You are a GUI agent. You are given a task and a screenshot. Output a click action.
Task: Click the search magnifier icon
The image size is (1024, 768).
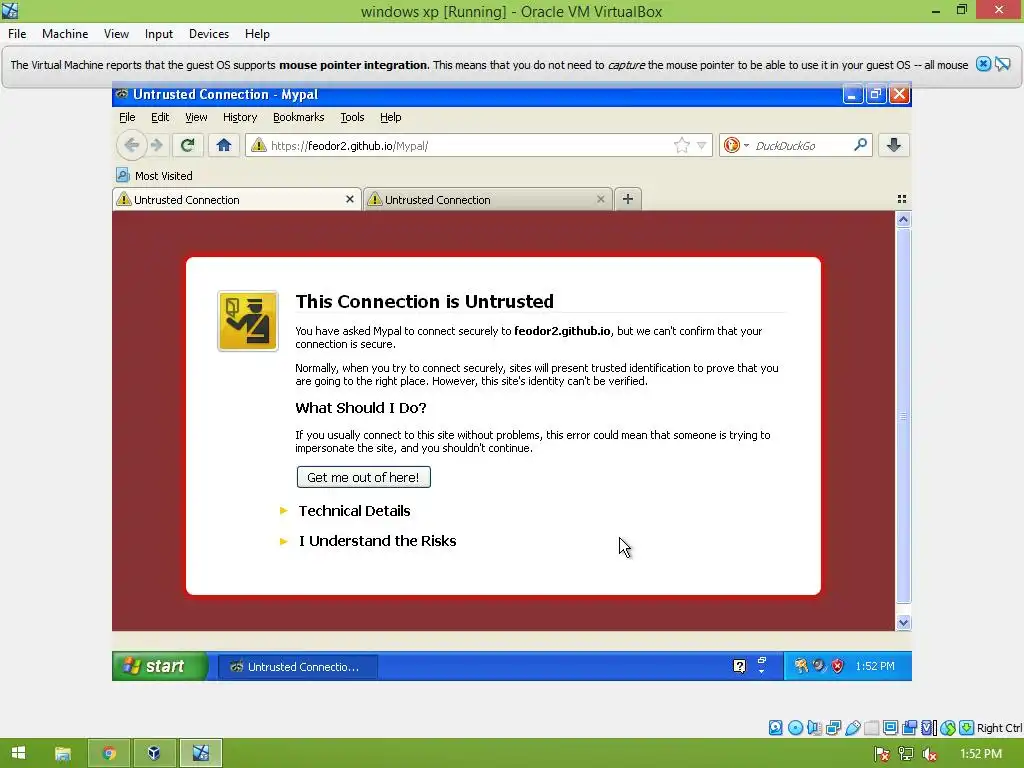(x=861, y=144)
